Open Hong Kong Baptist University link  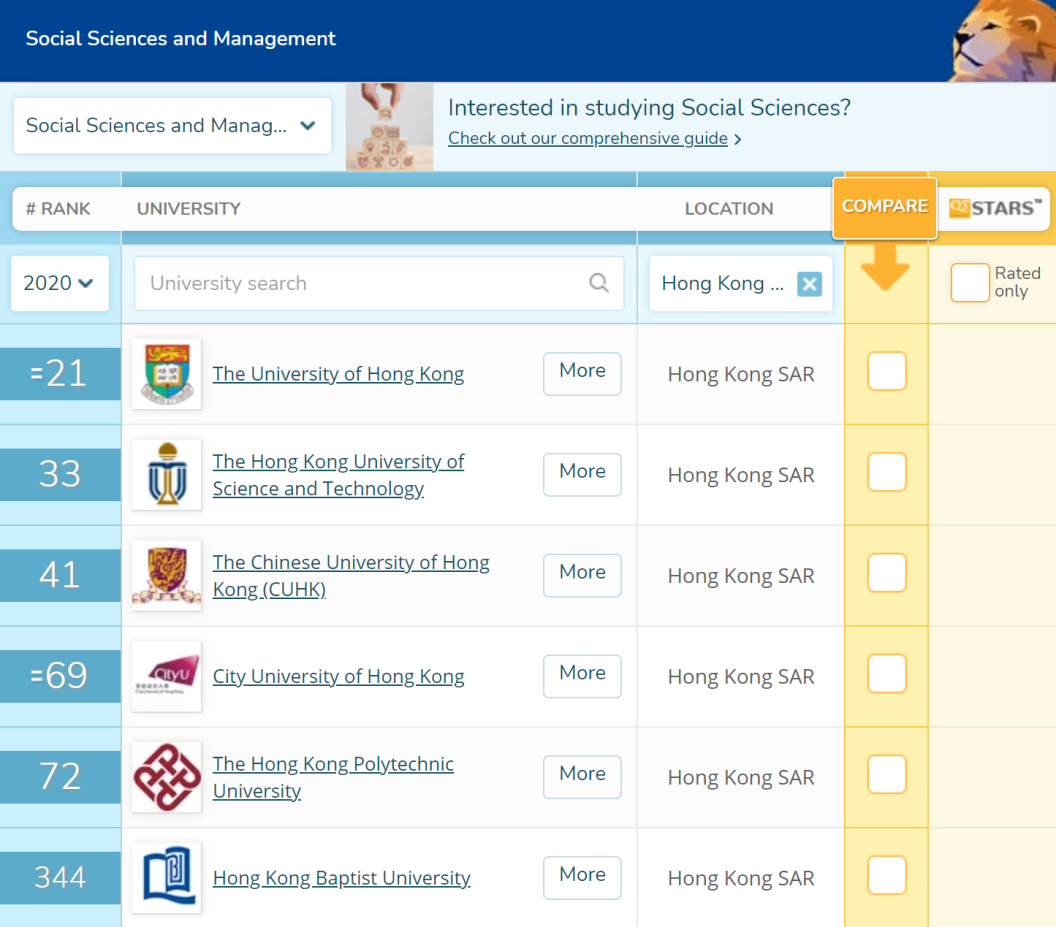(x=341, y=878)
